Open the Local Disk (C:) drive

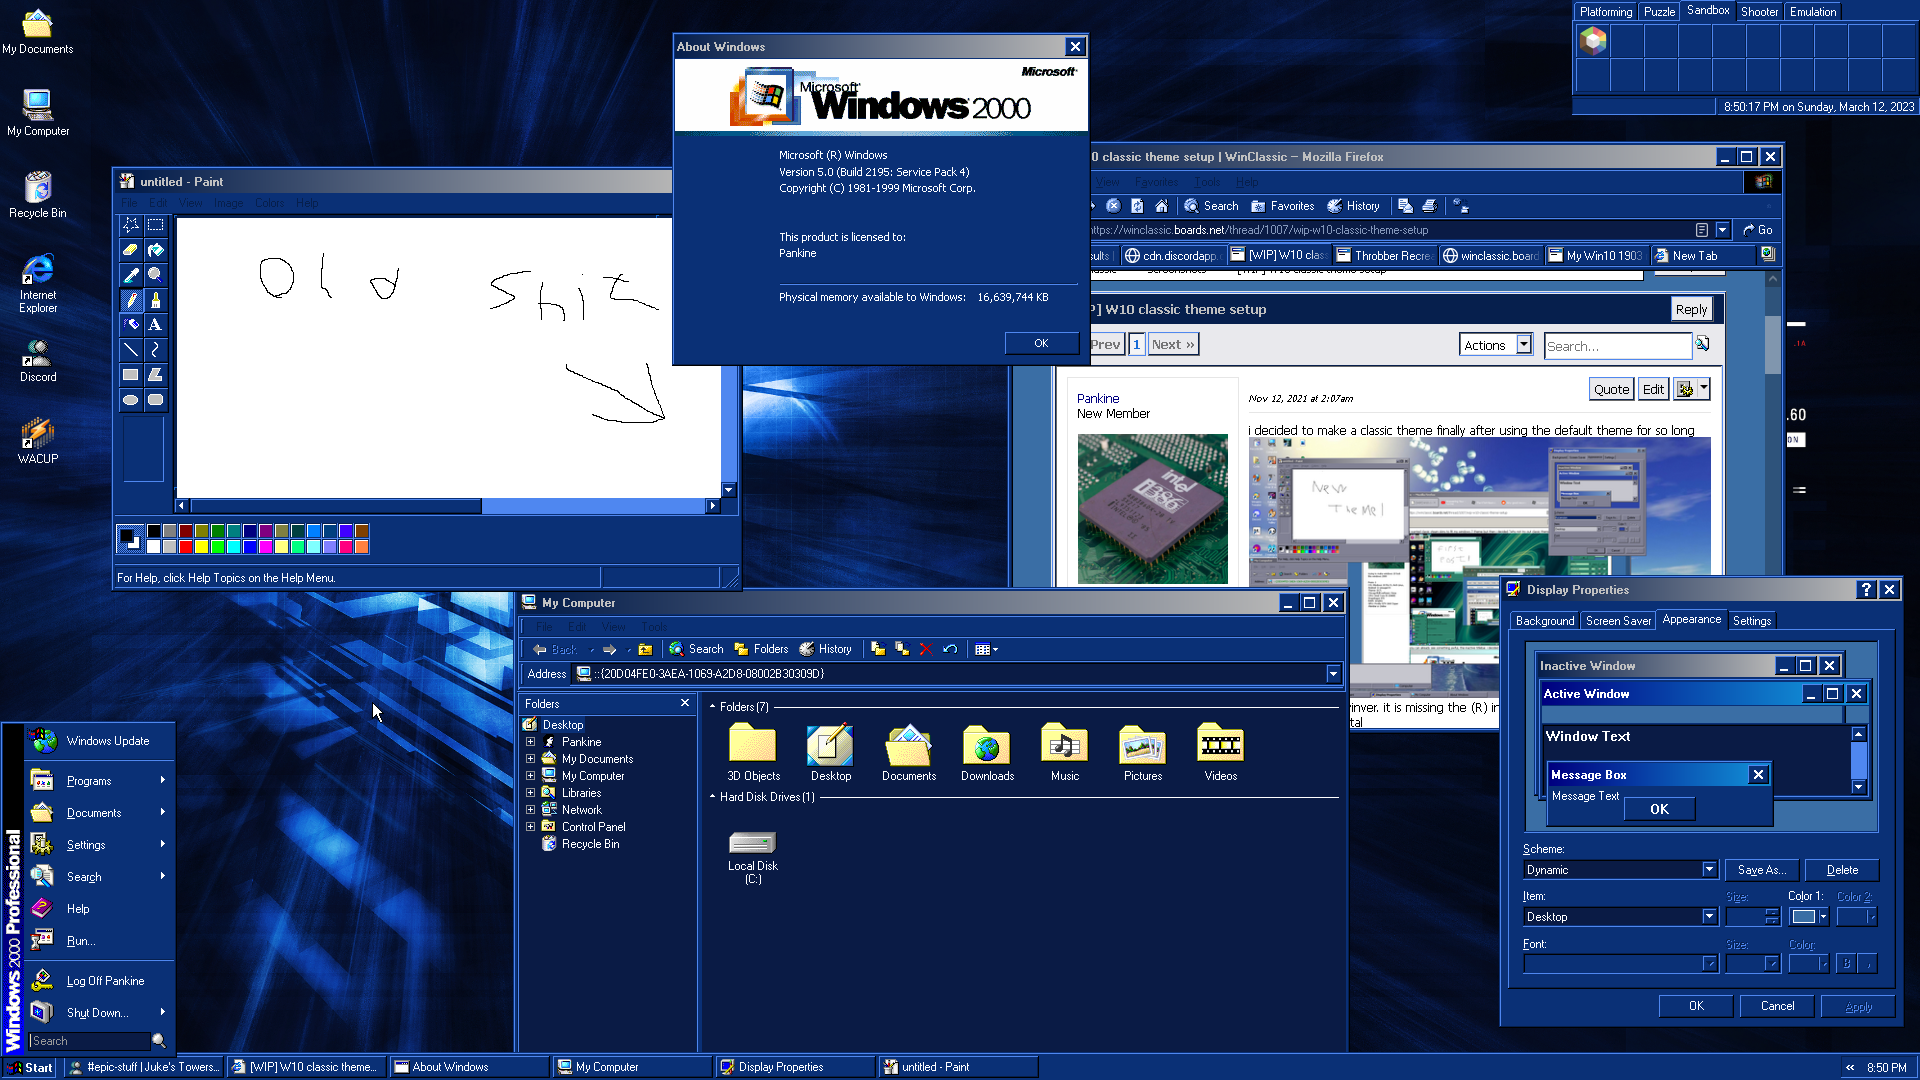[753, 857]
